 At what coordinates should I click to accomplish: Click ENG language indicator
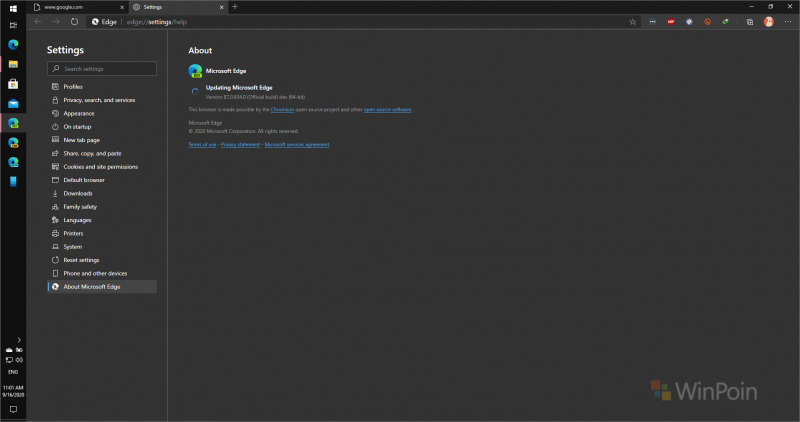coord(13,372)
